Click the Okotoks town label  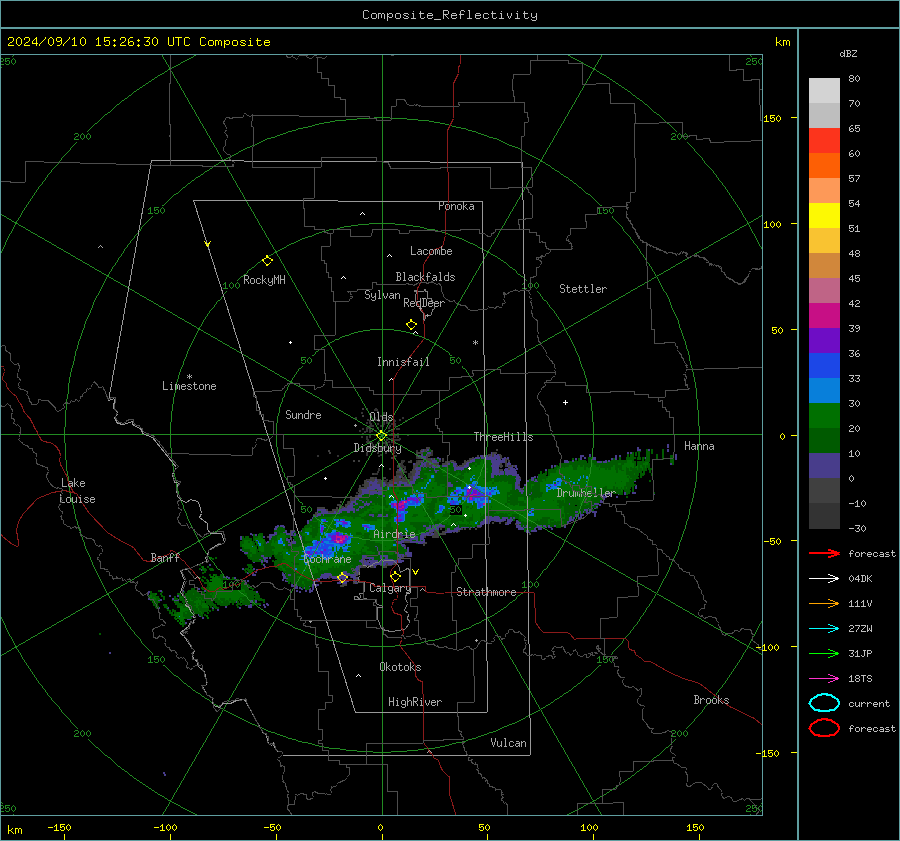tap(400, 667)
